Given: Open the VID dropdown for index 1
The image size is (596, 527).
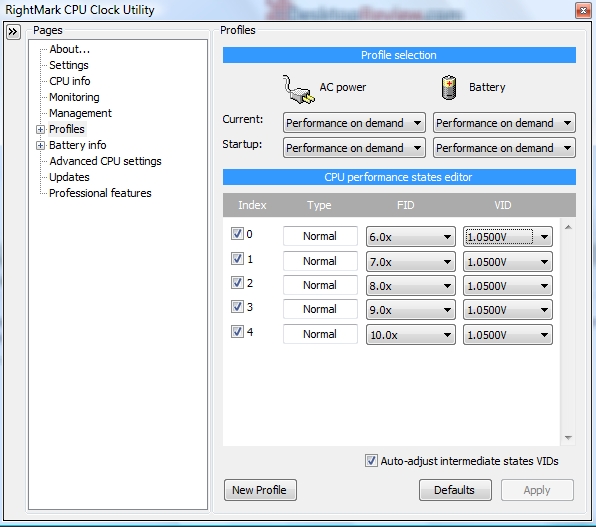Looking at the screenshot, I should (x=507, y=262).
